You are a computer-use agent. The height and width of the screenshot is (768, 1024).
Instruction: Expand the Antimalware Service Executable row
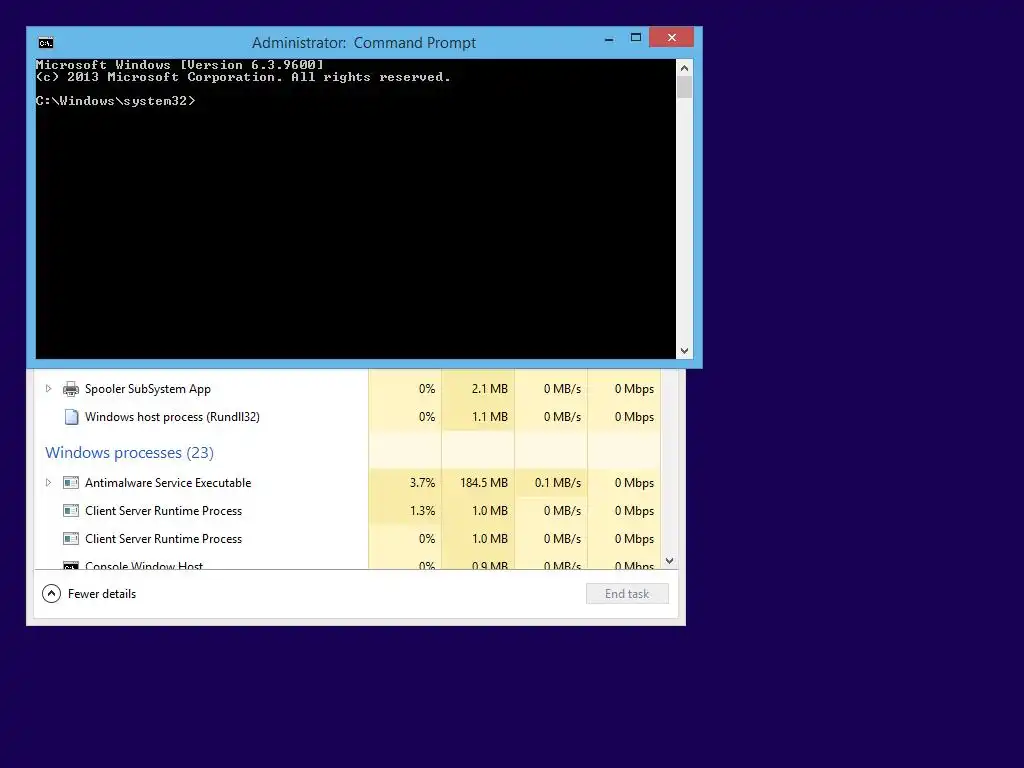click(48, 483)
